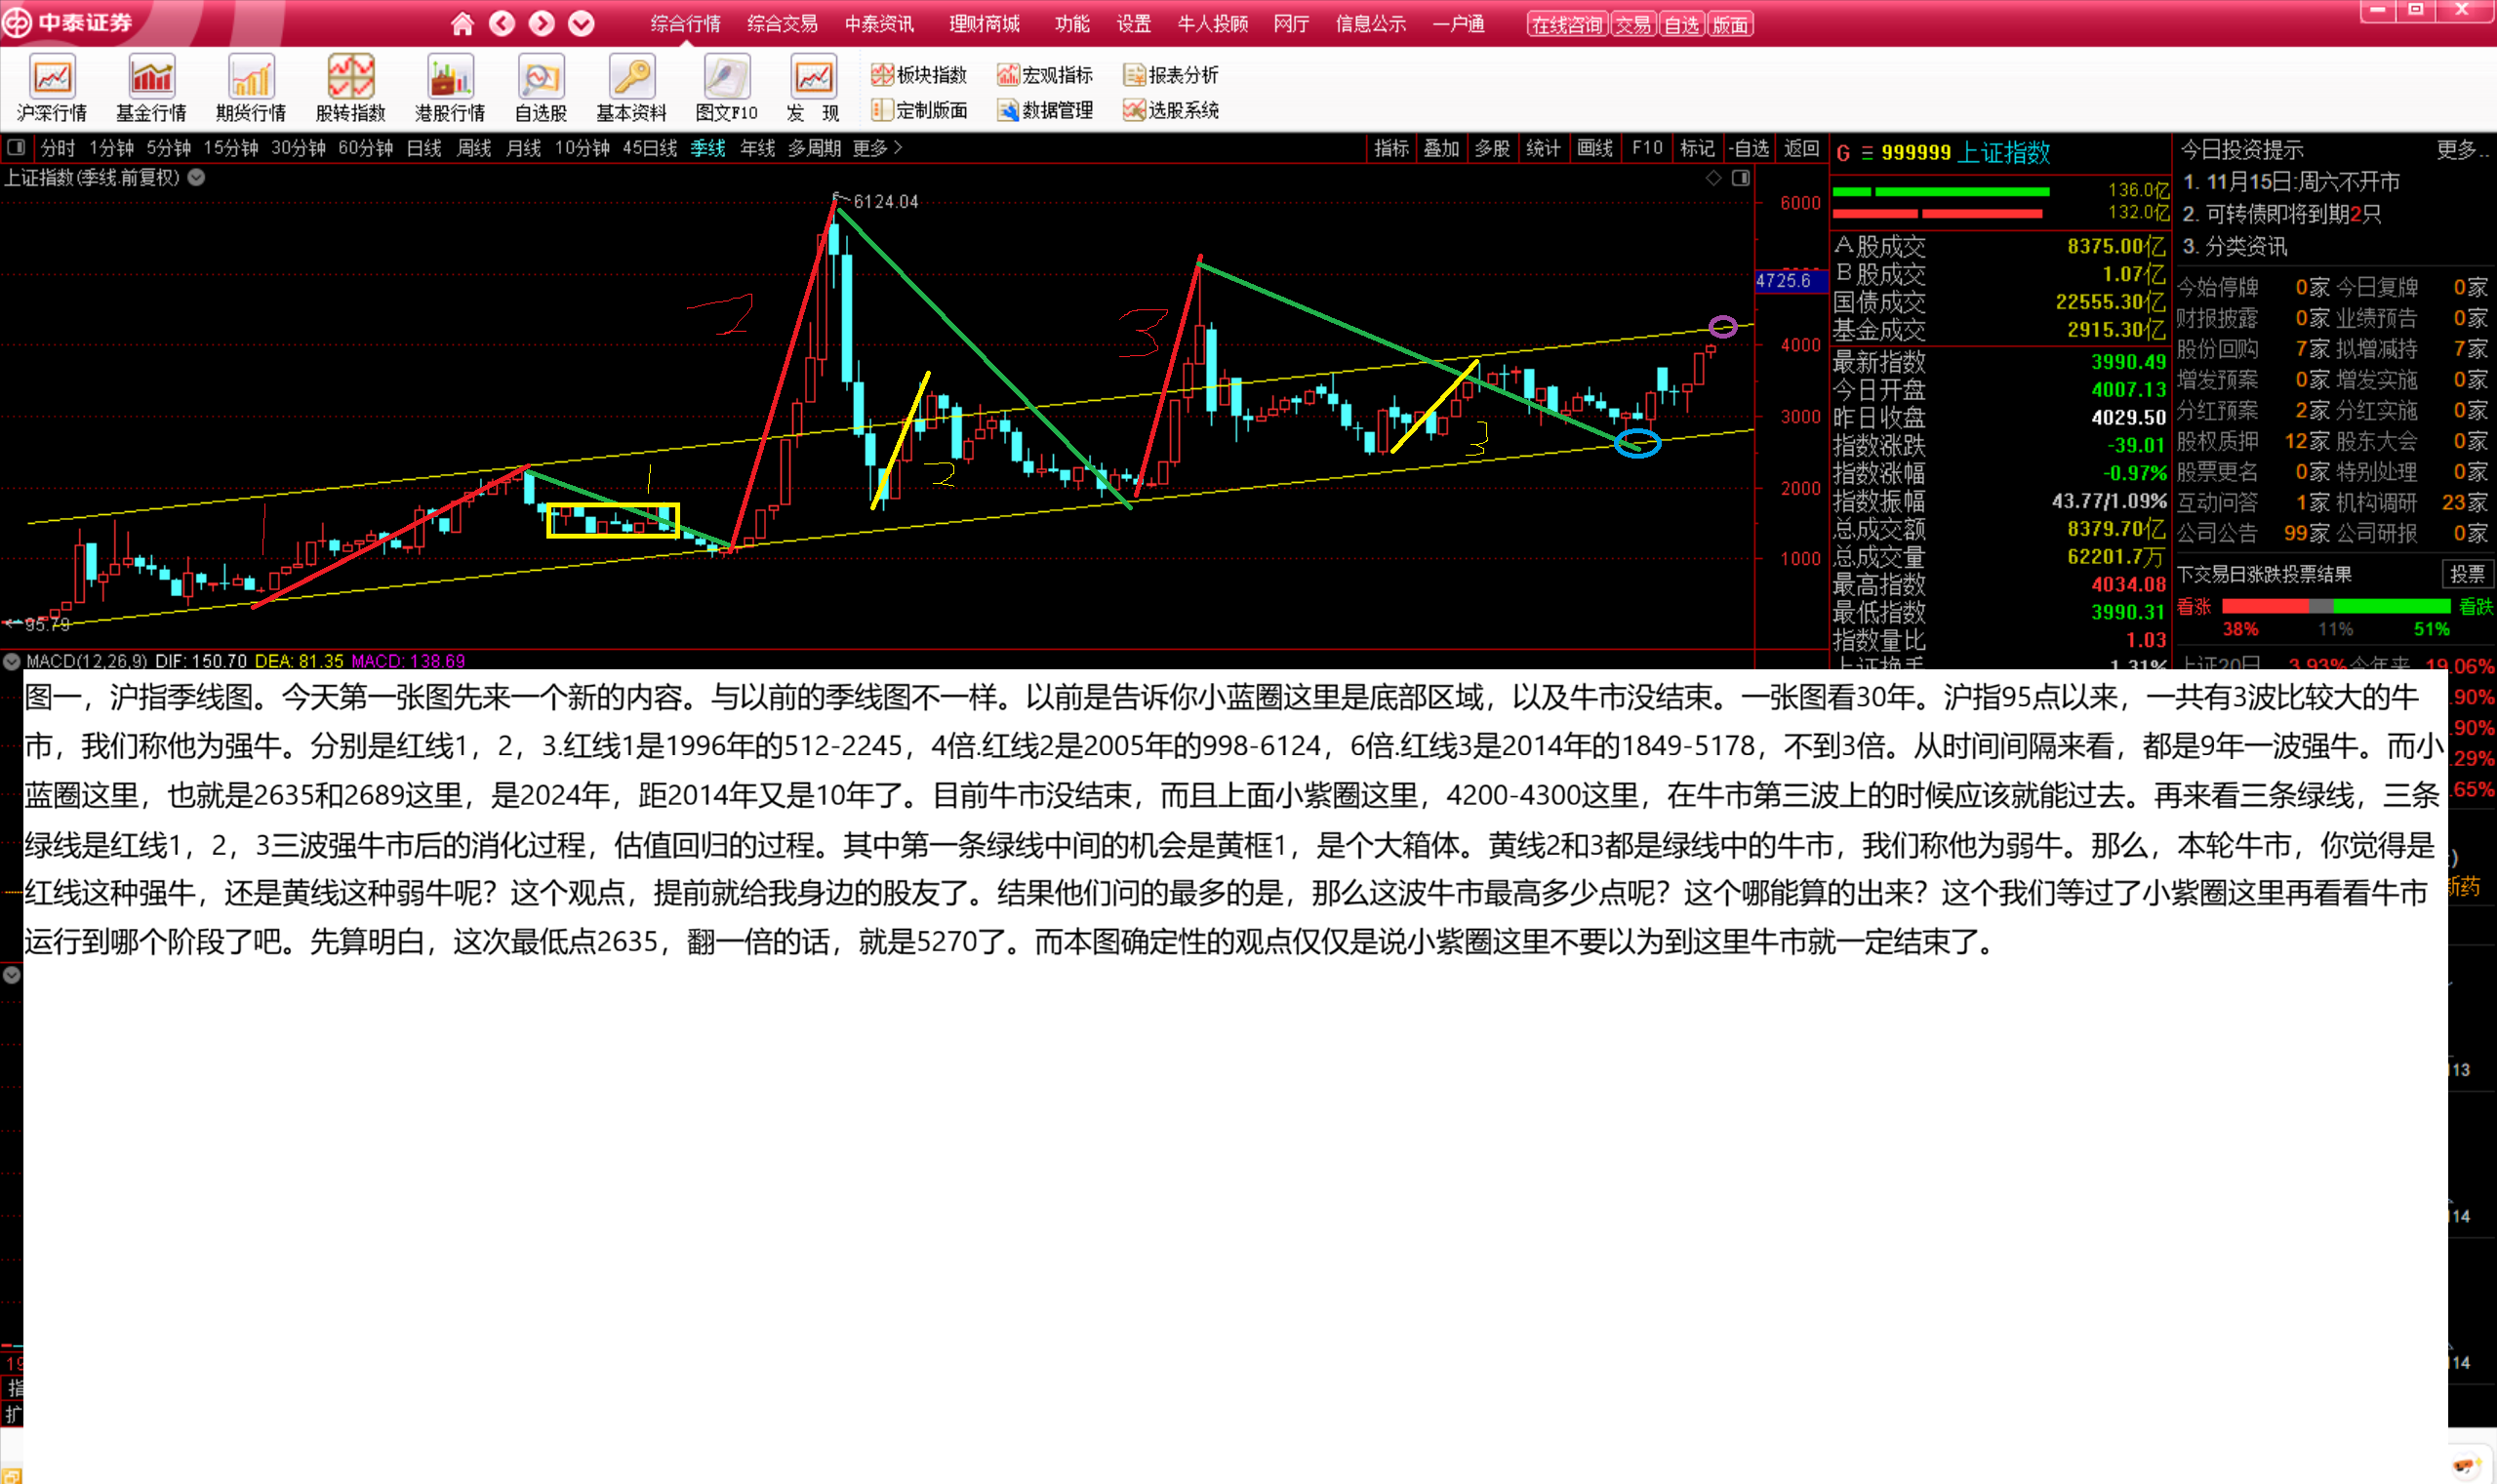
Task: Open the 基金行情 fund icon
Action: pyautogui.click(x=151, y=78)
